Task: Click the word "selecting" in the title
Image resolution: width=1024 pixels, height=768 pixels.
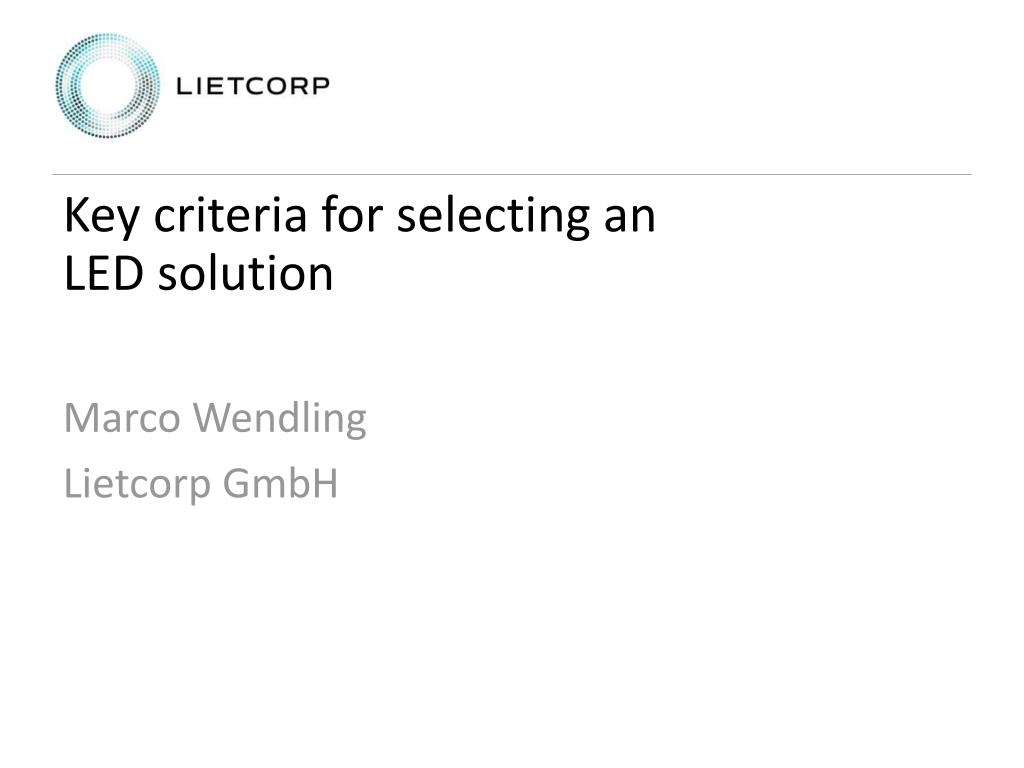Action: pyautogui.click(x=493, y=216)
